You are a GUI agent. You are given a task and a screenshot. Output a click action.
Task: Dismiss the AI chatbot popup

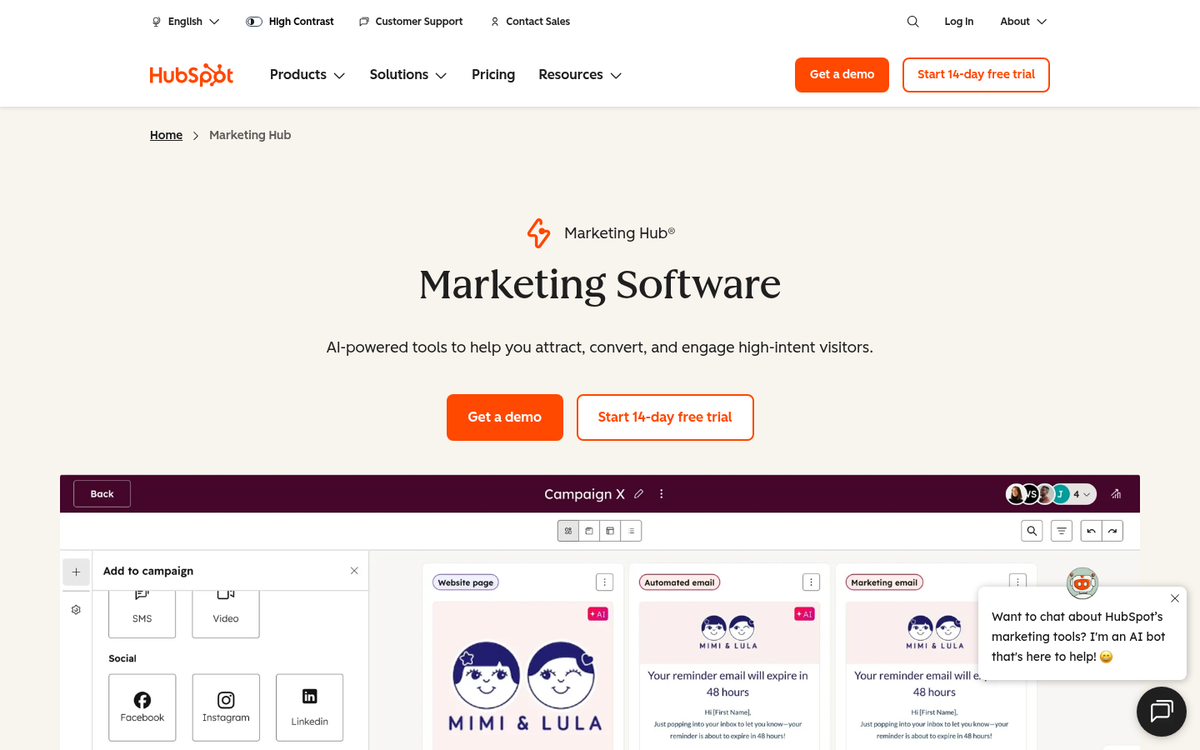pyautogui.click(x=1174, y=598)
